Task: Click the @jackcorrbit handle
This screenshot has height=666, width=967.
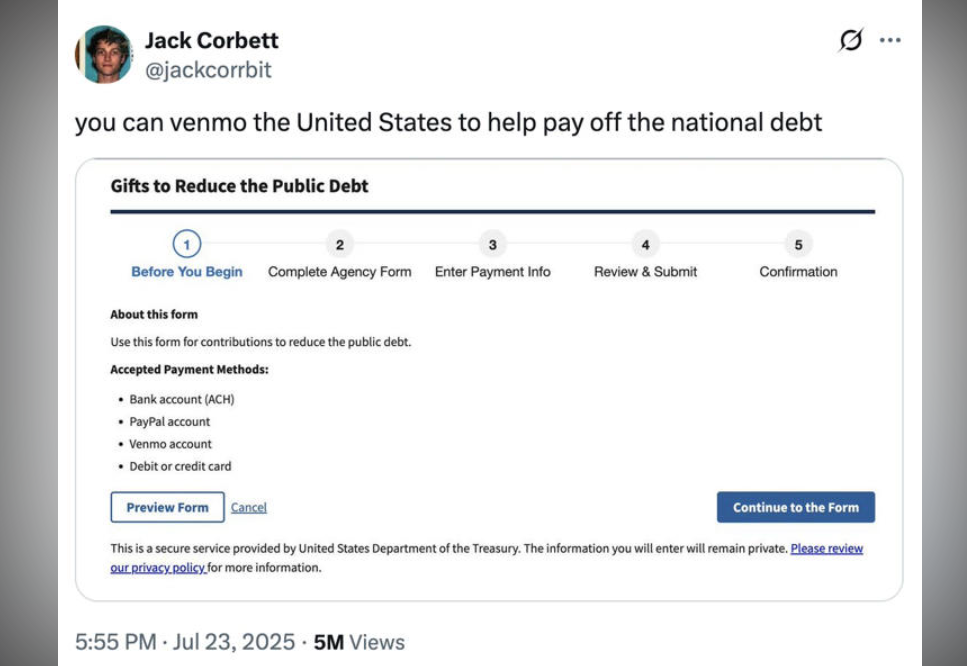Action: [x=207, y=70]
